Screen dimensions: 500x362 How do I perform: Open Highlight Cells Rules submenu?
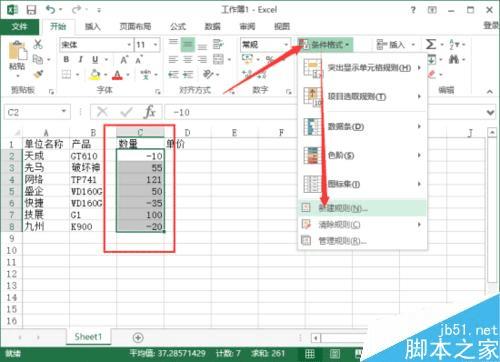coord(362,68)
